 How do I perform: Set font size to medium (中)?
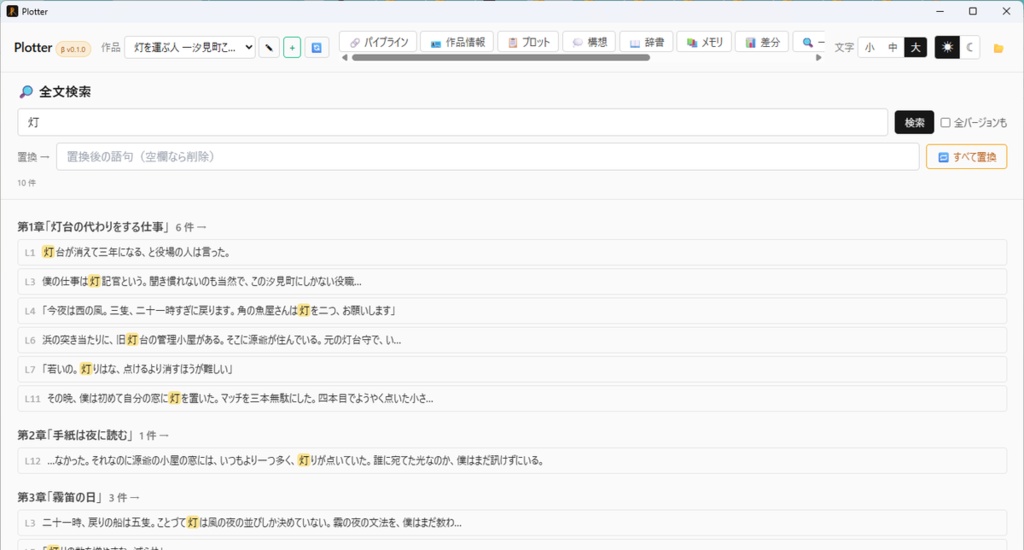(x=892, y=47)
